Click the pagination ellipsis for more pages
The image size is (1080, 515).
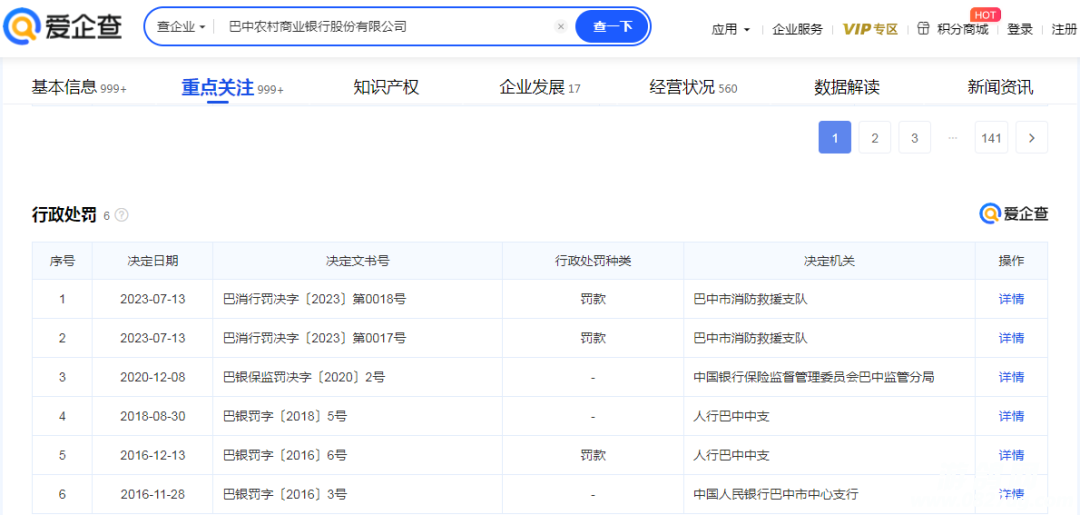(x=952, y=138)
